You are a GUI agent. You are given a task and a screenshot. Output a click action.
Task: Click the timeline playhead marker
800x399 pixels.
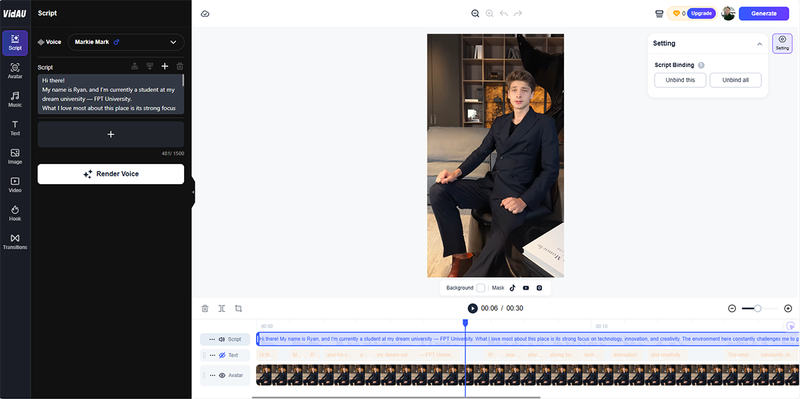(465, 322)
